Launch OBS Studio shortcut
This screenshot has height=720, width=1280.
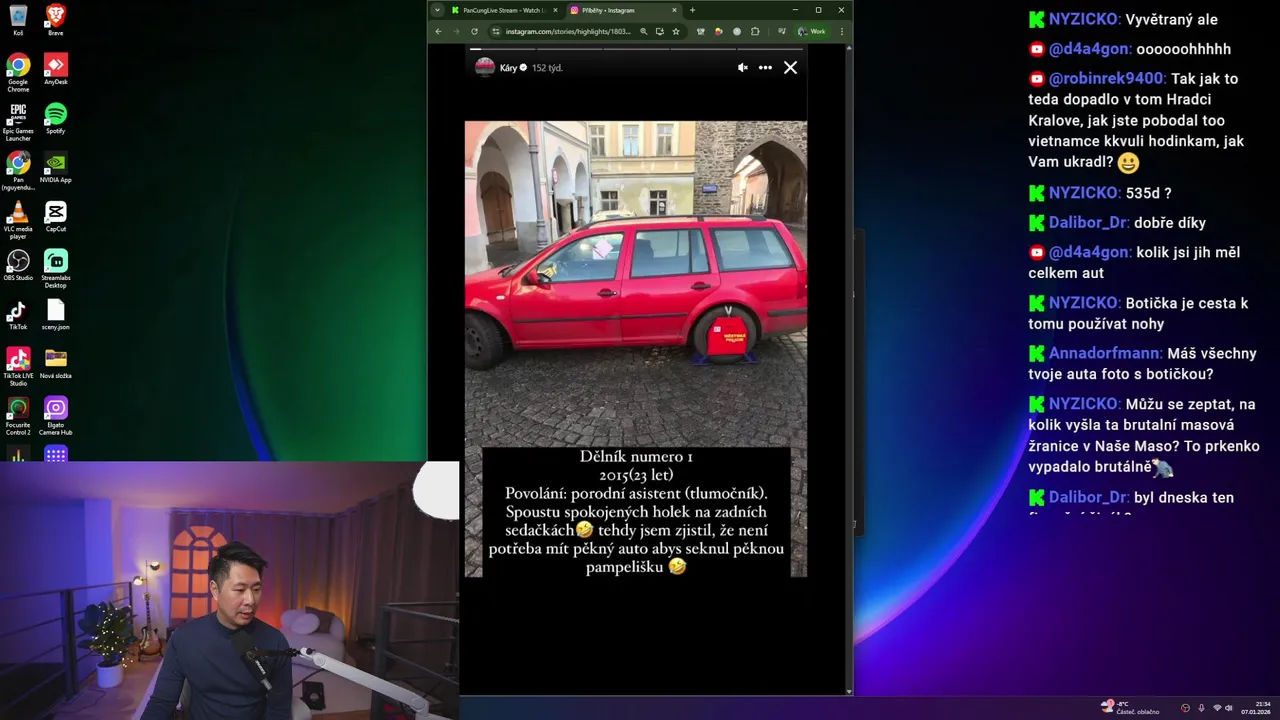click(18, 265)
